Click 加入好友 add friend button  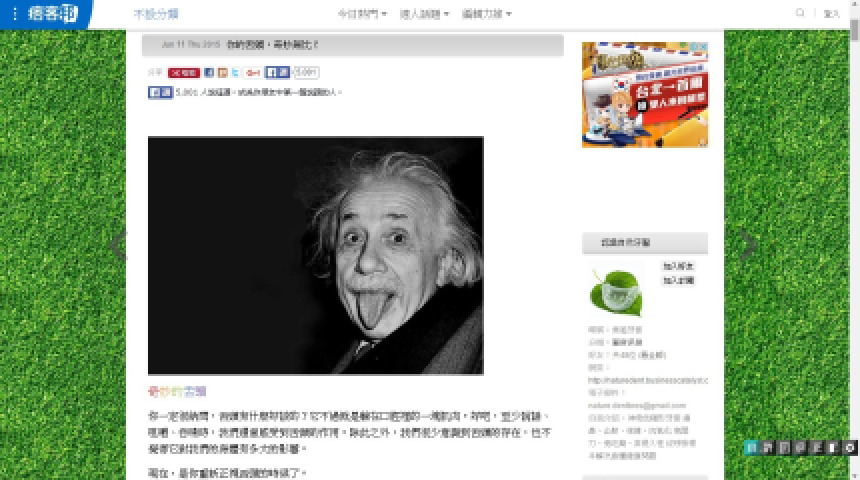pos(678,267)
